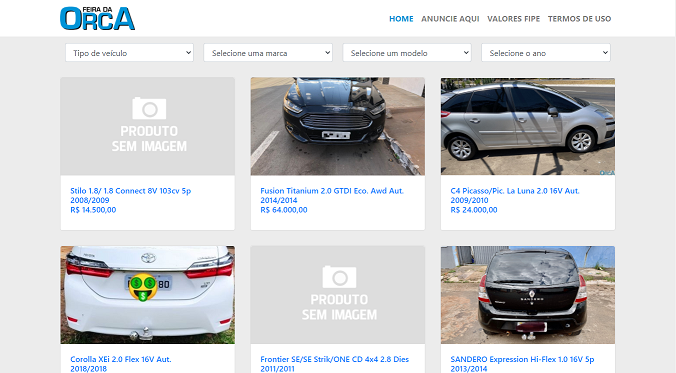The height and width of the screenshot is (373, 676).
Task: Click camera placeholder icon on Stilo listing
Action: (149, 108)
